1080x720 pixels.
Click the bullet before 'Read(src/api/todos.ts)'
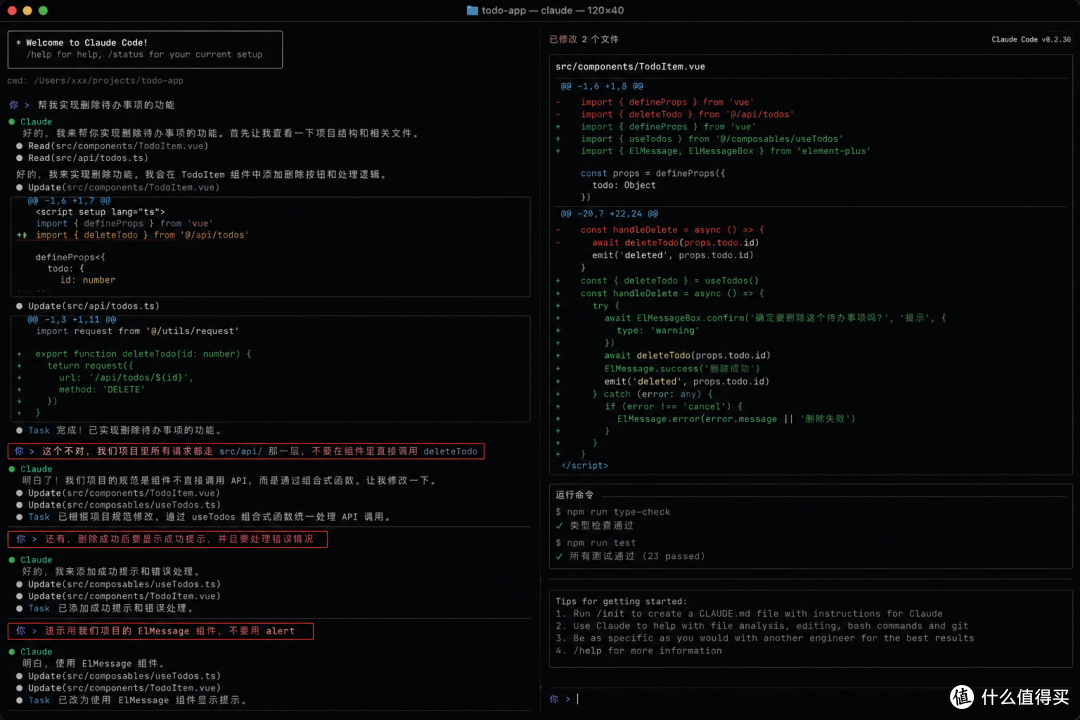point(19,158)
